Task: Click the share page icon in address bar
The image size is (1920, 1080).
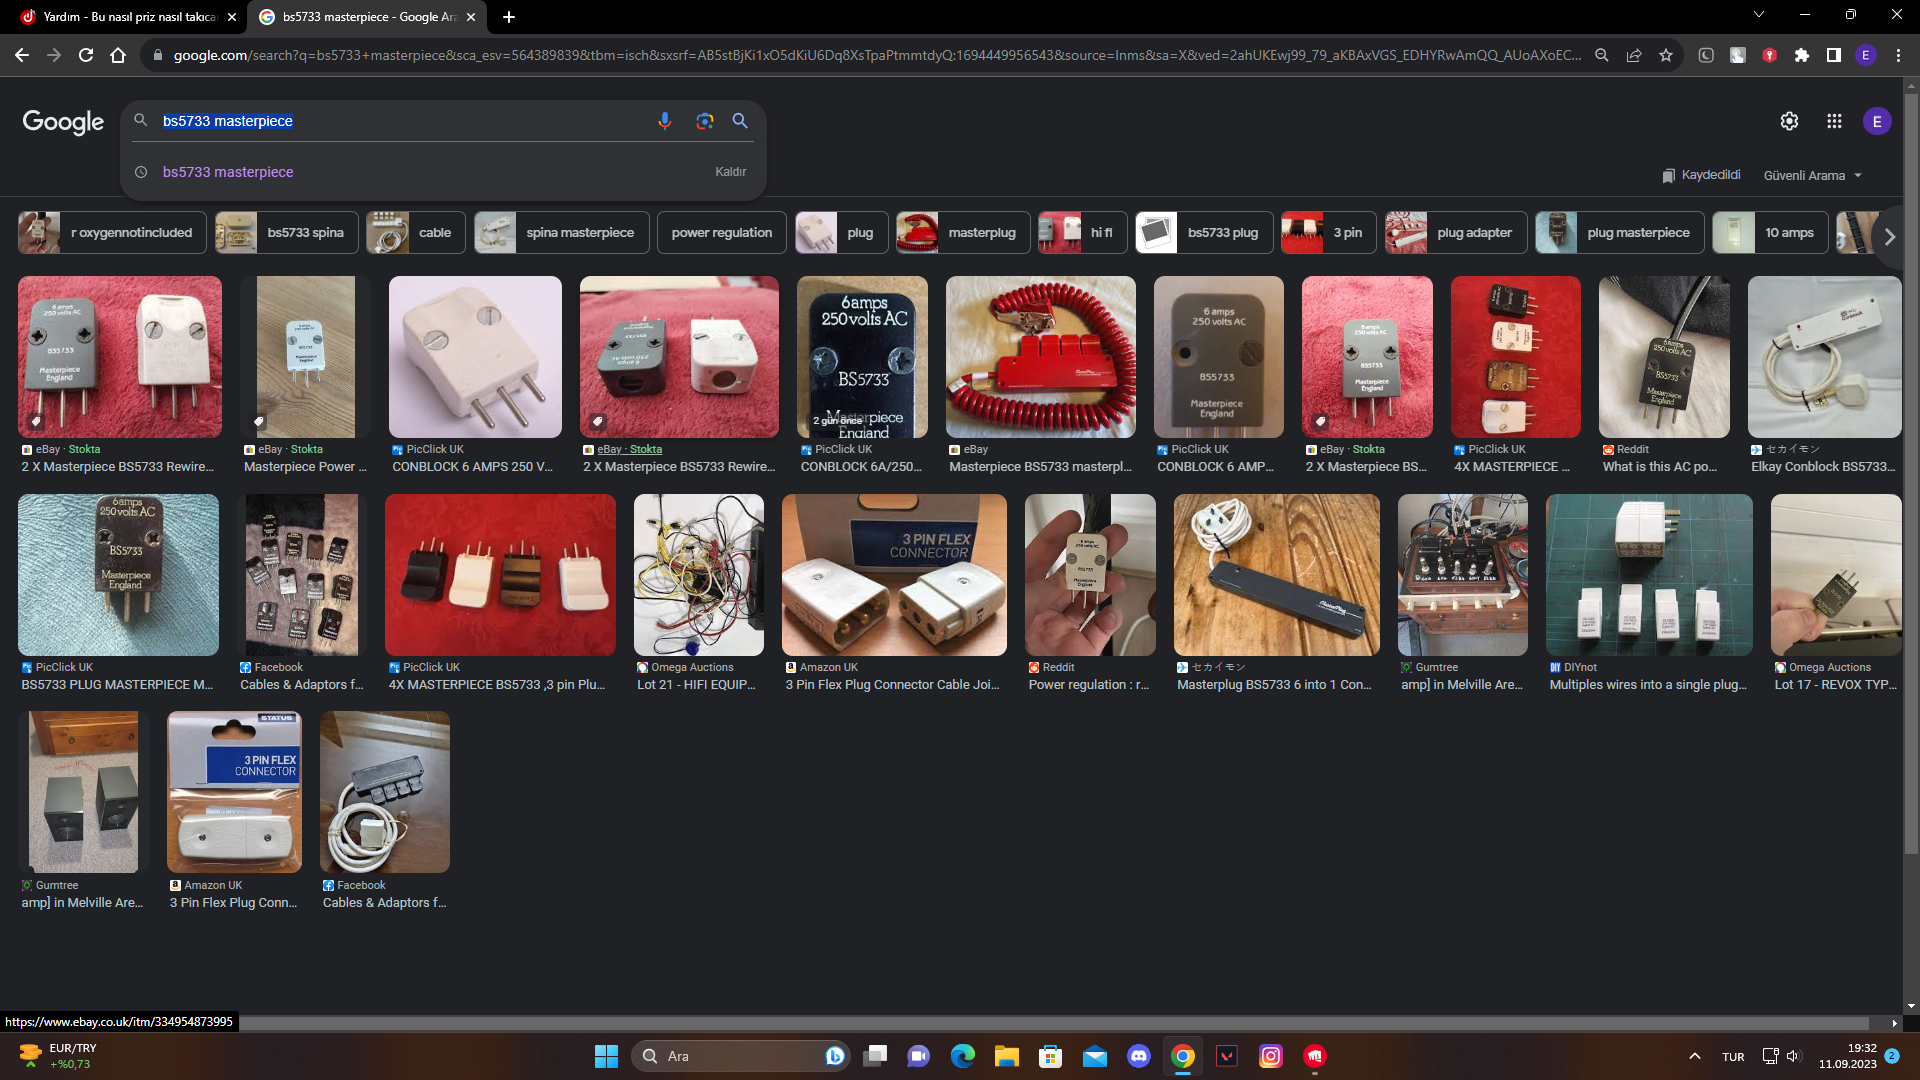Action: (1634, 55)
